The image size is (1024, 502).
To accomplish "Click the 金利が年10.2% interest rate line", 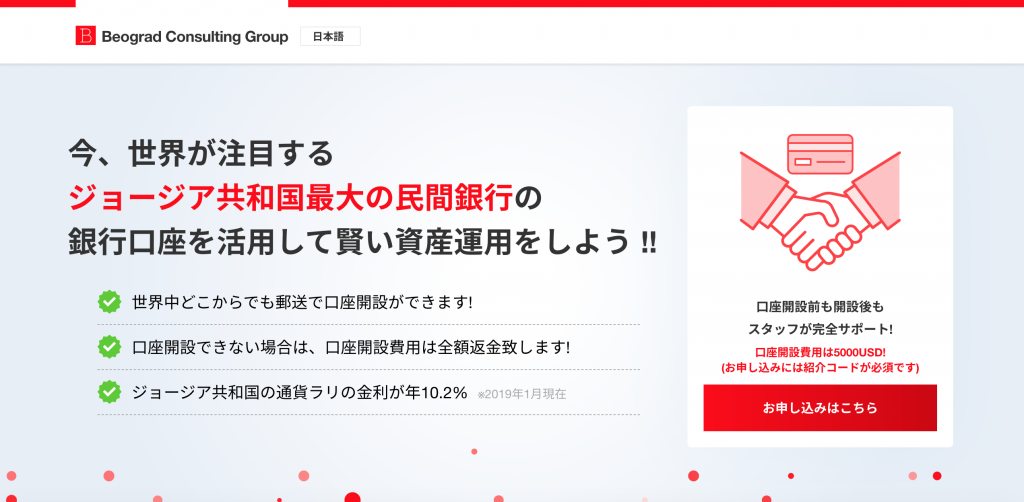I will pyautogui.click(x=300, y=392).
